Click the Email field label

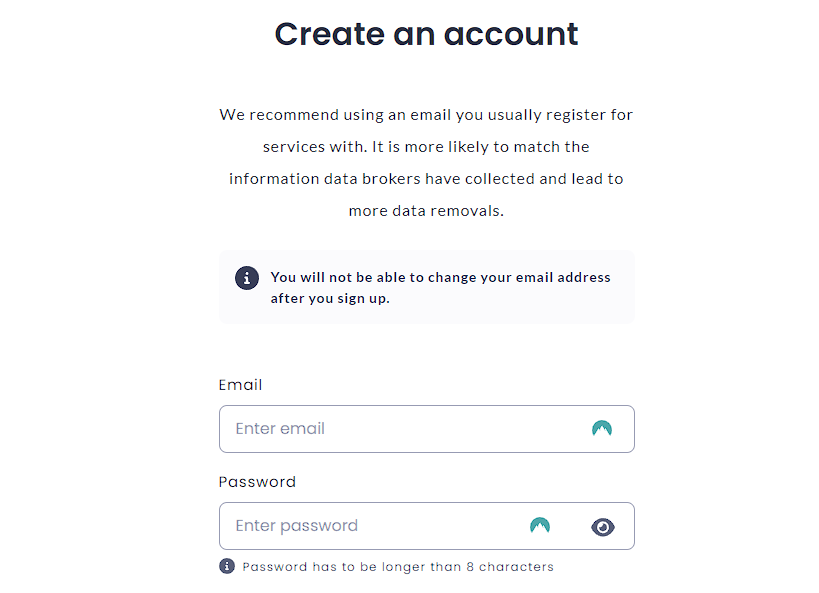click(240, 385)
